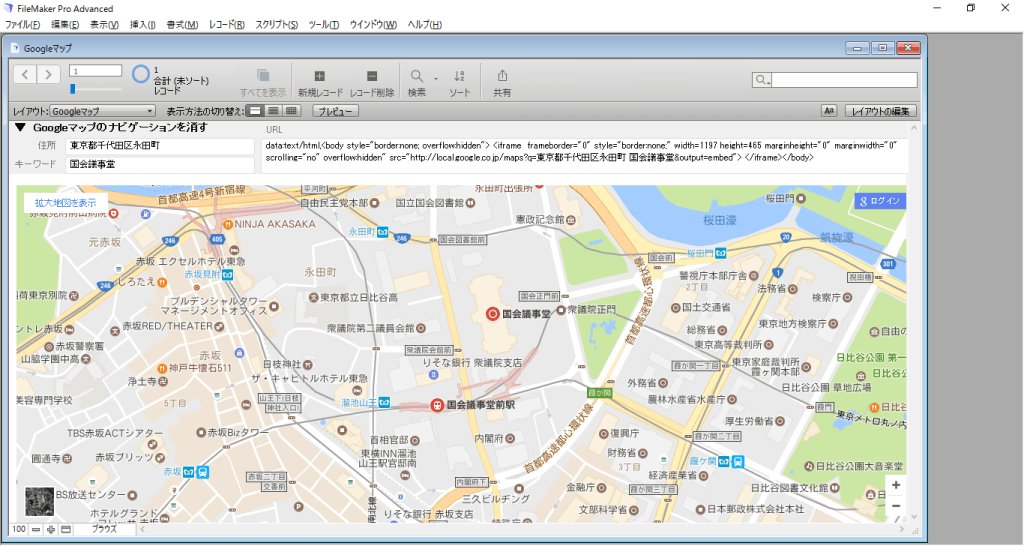1024x546 pixels.
Task: Click the Aa formatting bar button
Action: [829, 111]
